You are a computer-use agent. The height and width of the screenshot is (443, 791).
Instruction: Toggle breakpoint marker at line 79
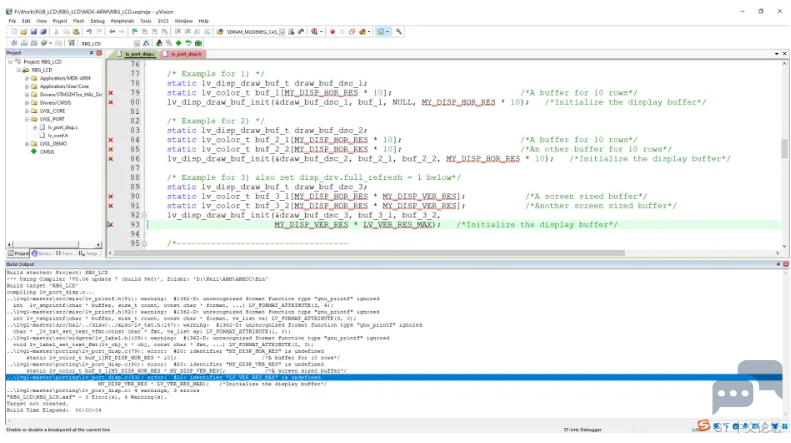click(110, 93)
